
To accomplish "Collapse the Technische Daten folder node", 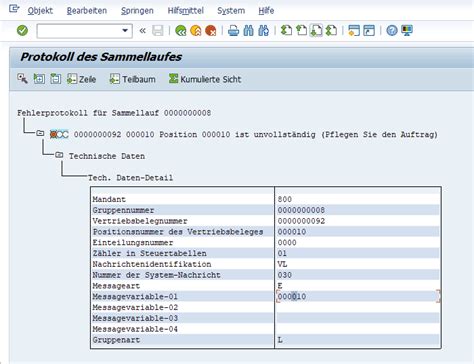I will point(59,155).
